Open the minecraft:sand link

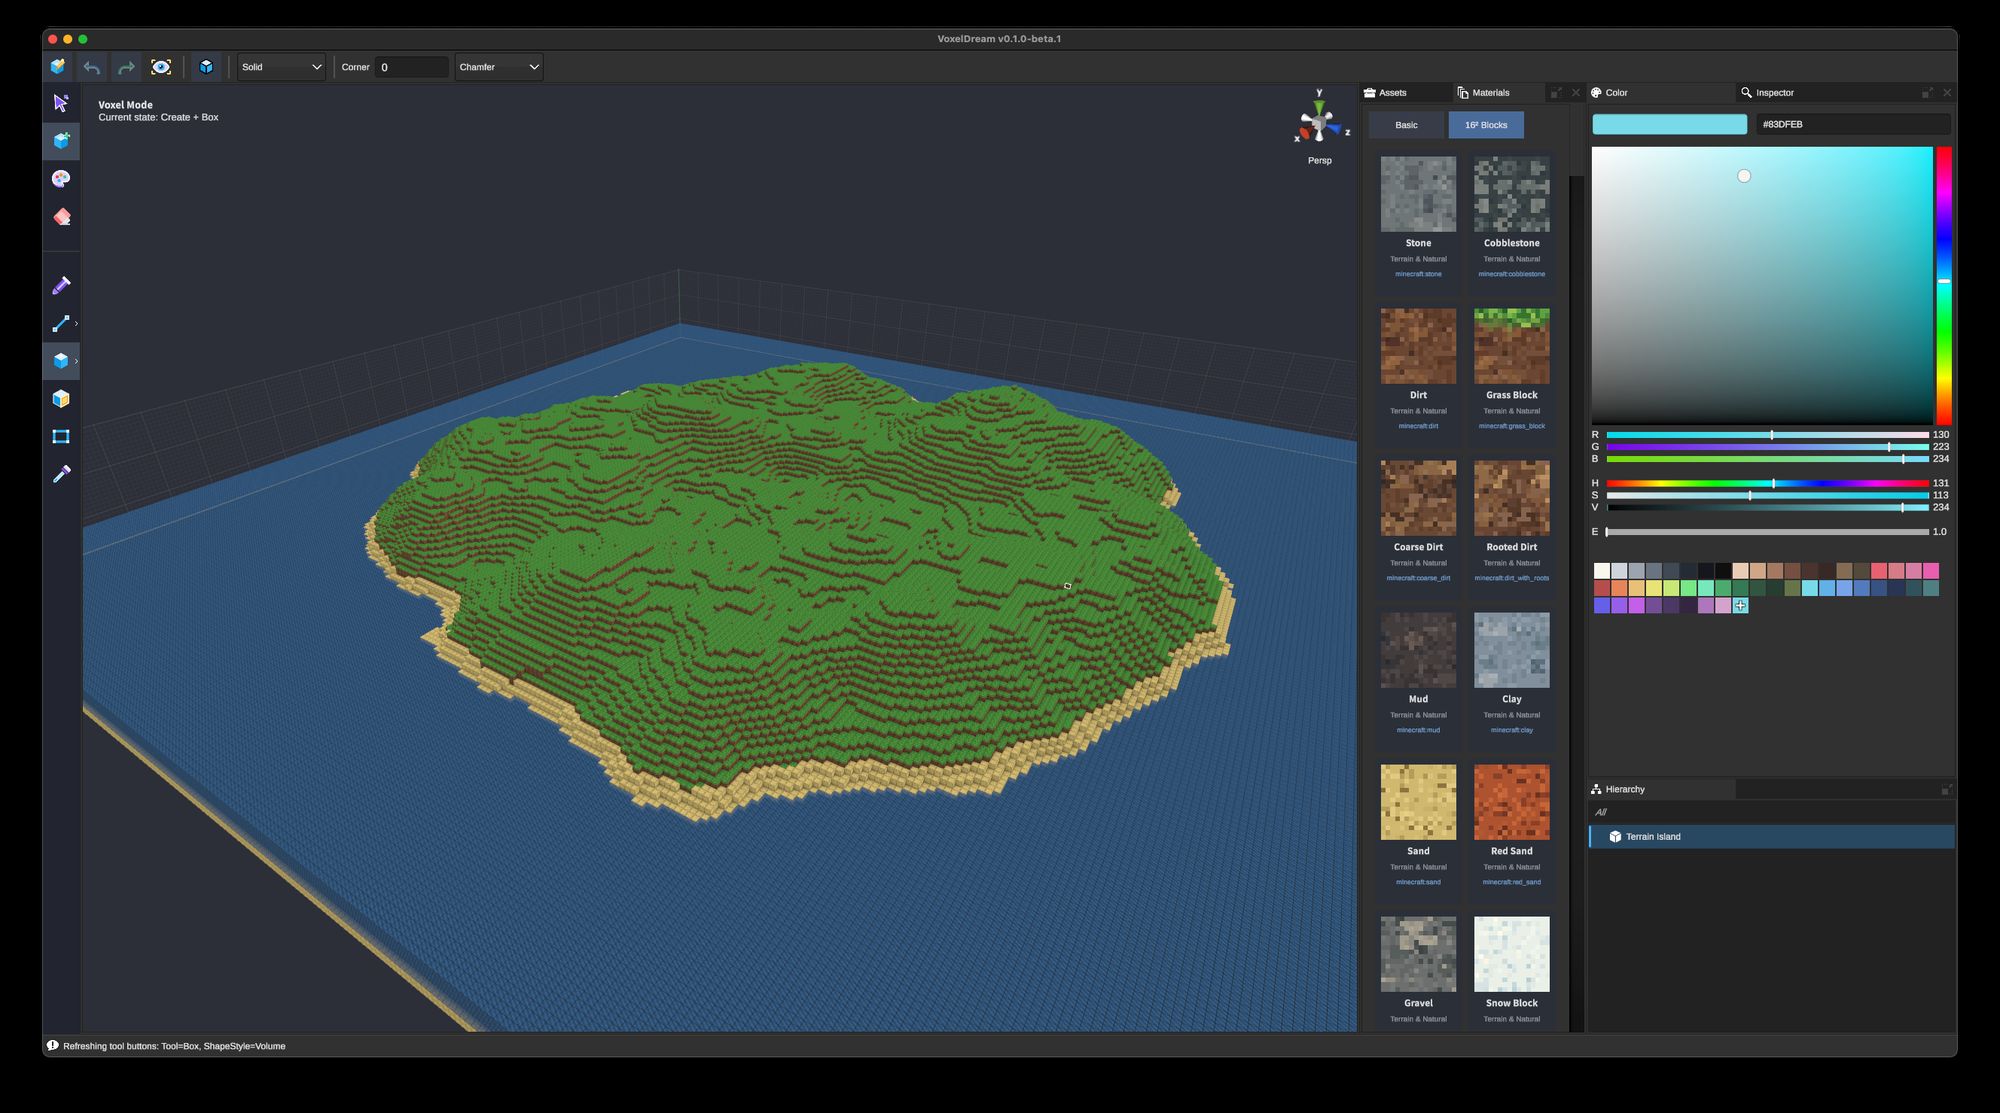tap(1418, 882)
